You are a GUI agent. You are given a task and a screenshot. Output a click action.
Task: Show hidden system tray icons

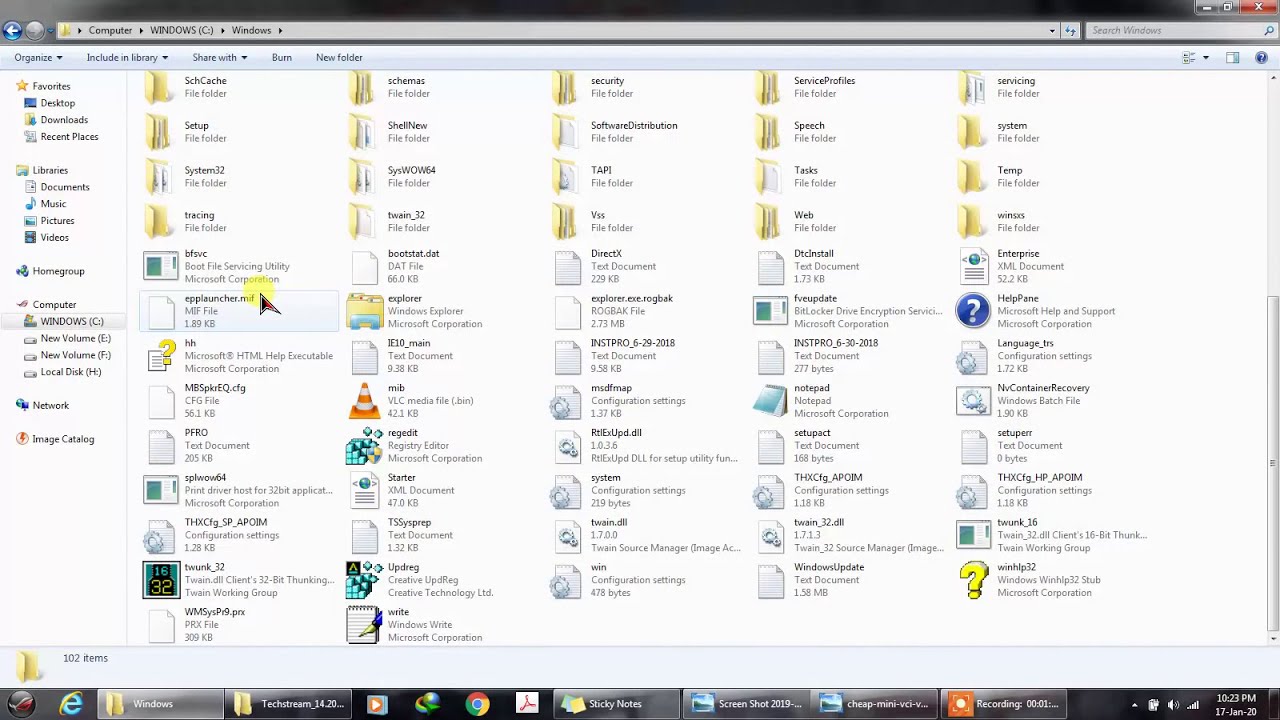[x=1134, y=704]
